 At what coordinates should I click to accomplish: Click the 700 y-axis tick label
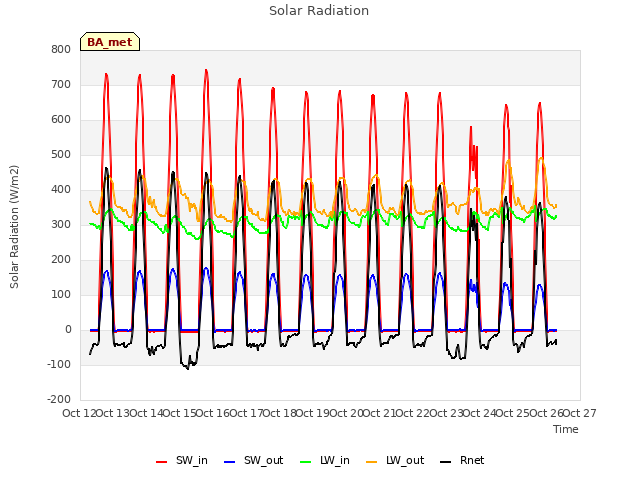(61, 84)
